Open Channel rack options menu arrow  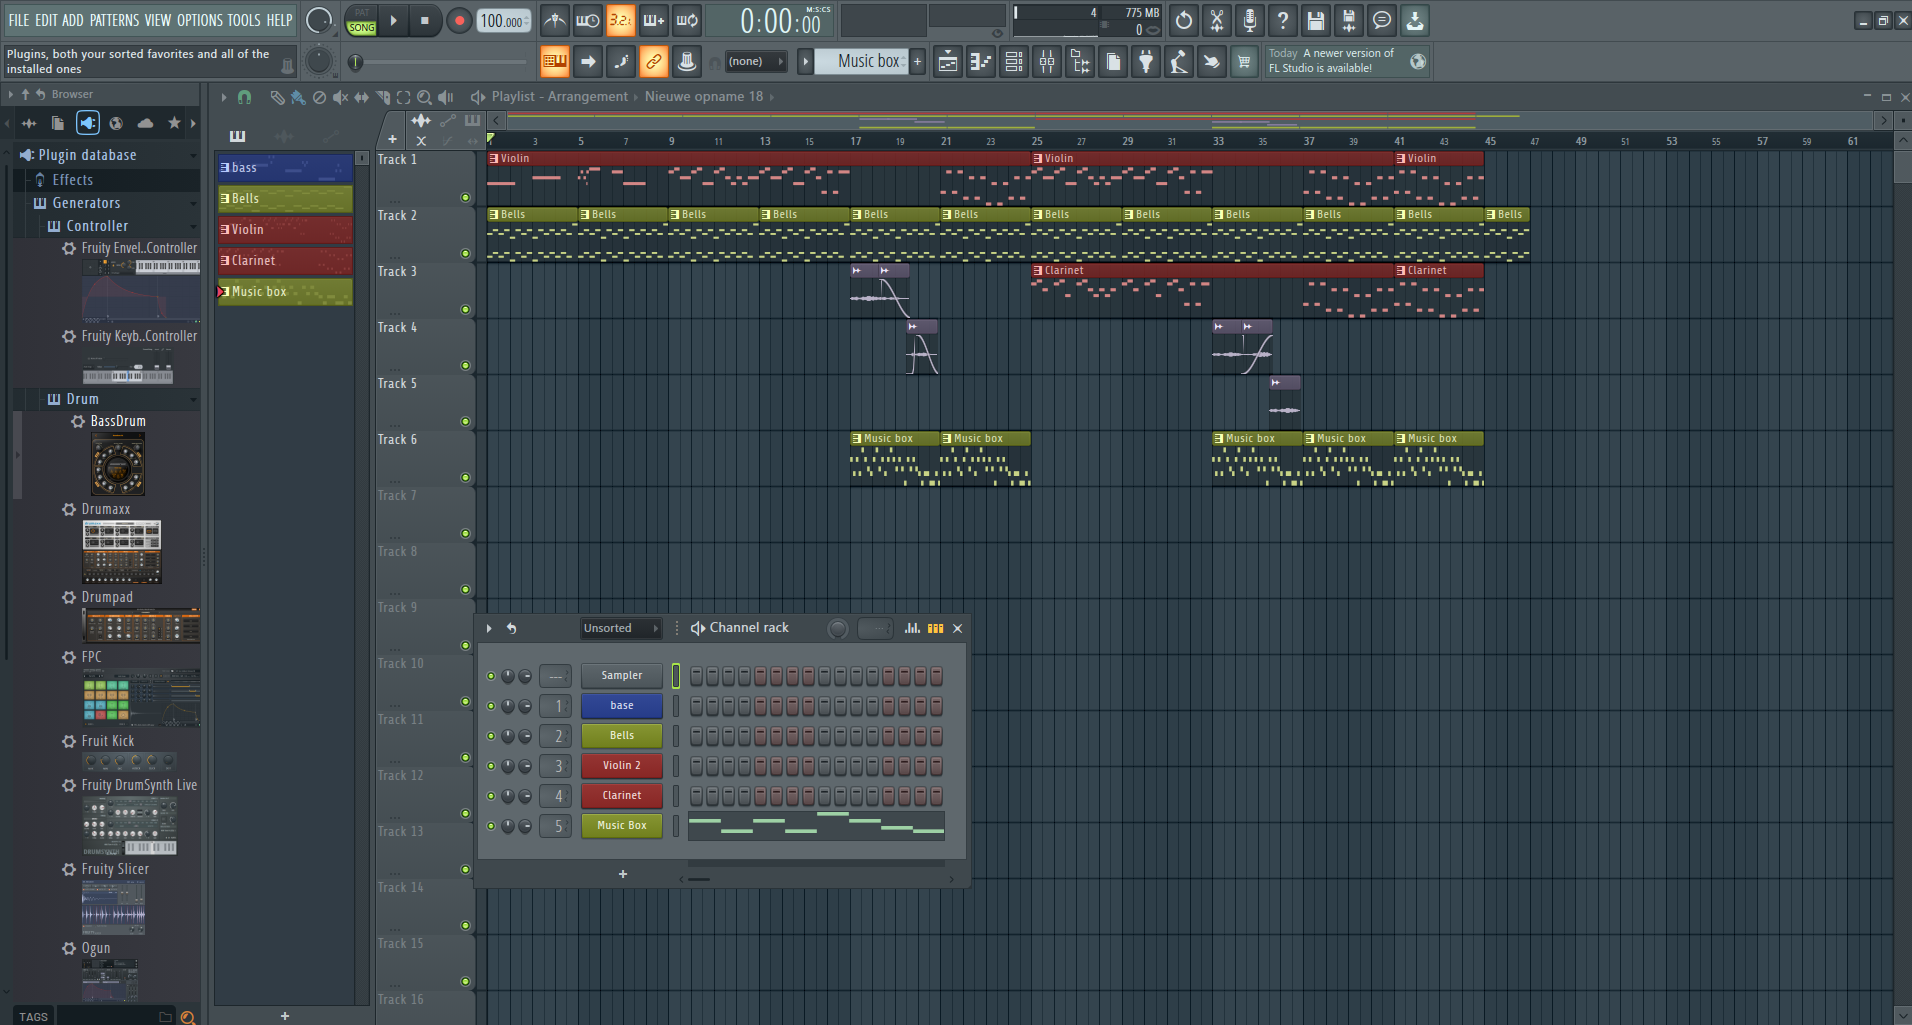tap(489, 628)
